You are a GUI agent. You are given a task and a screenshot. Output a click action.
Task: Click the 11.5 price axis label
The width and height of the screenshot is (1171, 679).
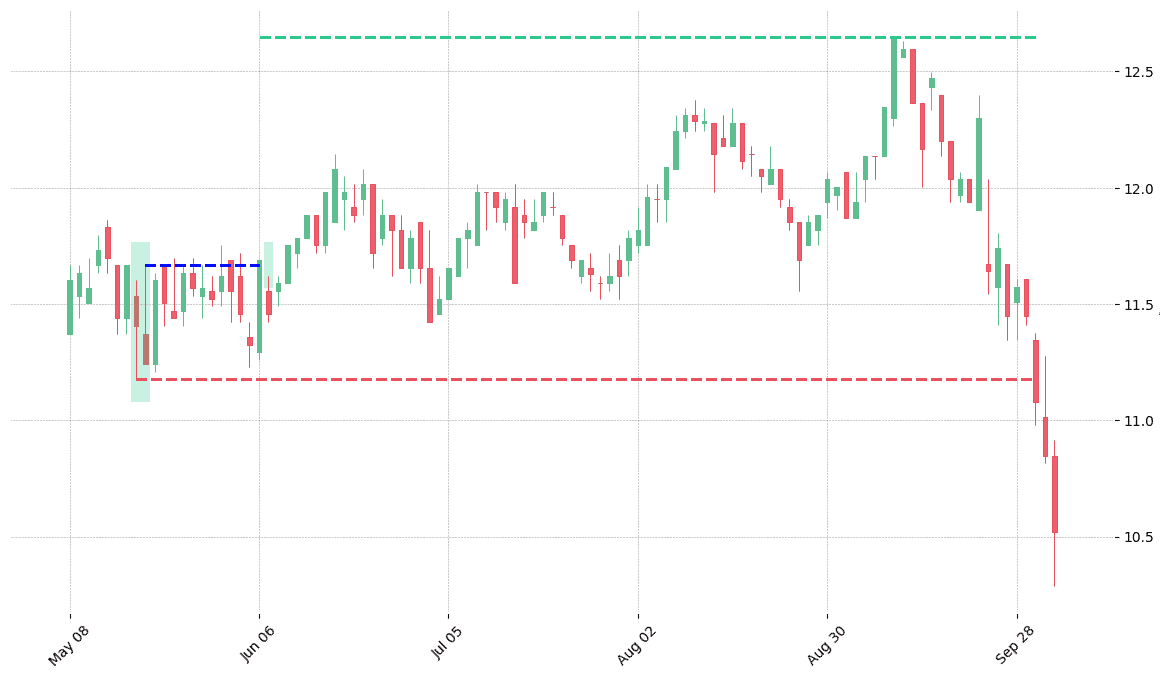point(1134,305)
